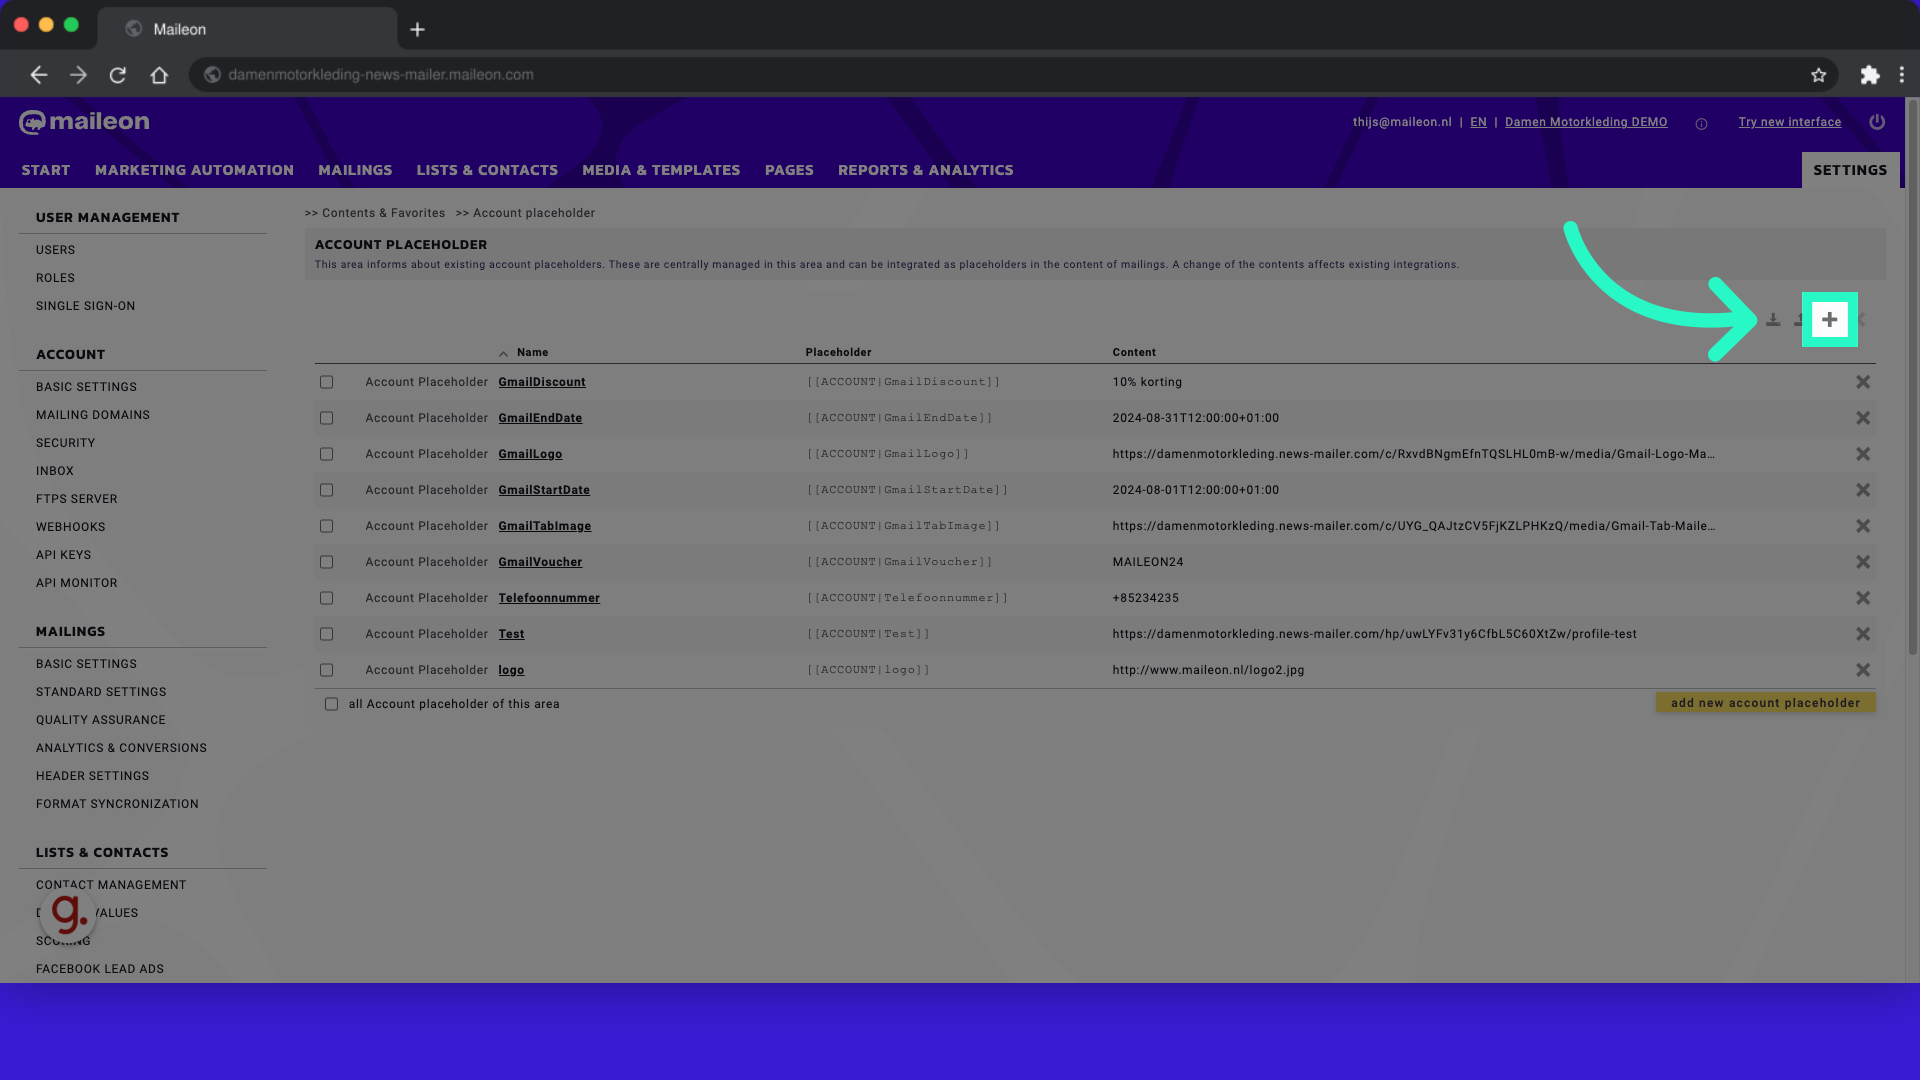
Task: Open the MARKETING AUTOMATION menu
Action: point(194,170)
